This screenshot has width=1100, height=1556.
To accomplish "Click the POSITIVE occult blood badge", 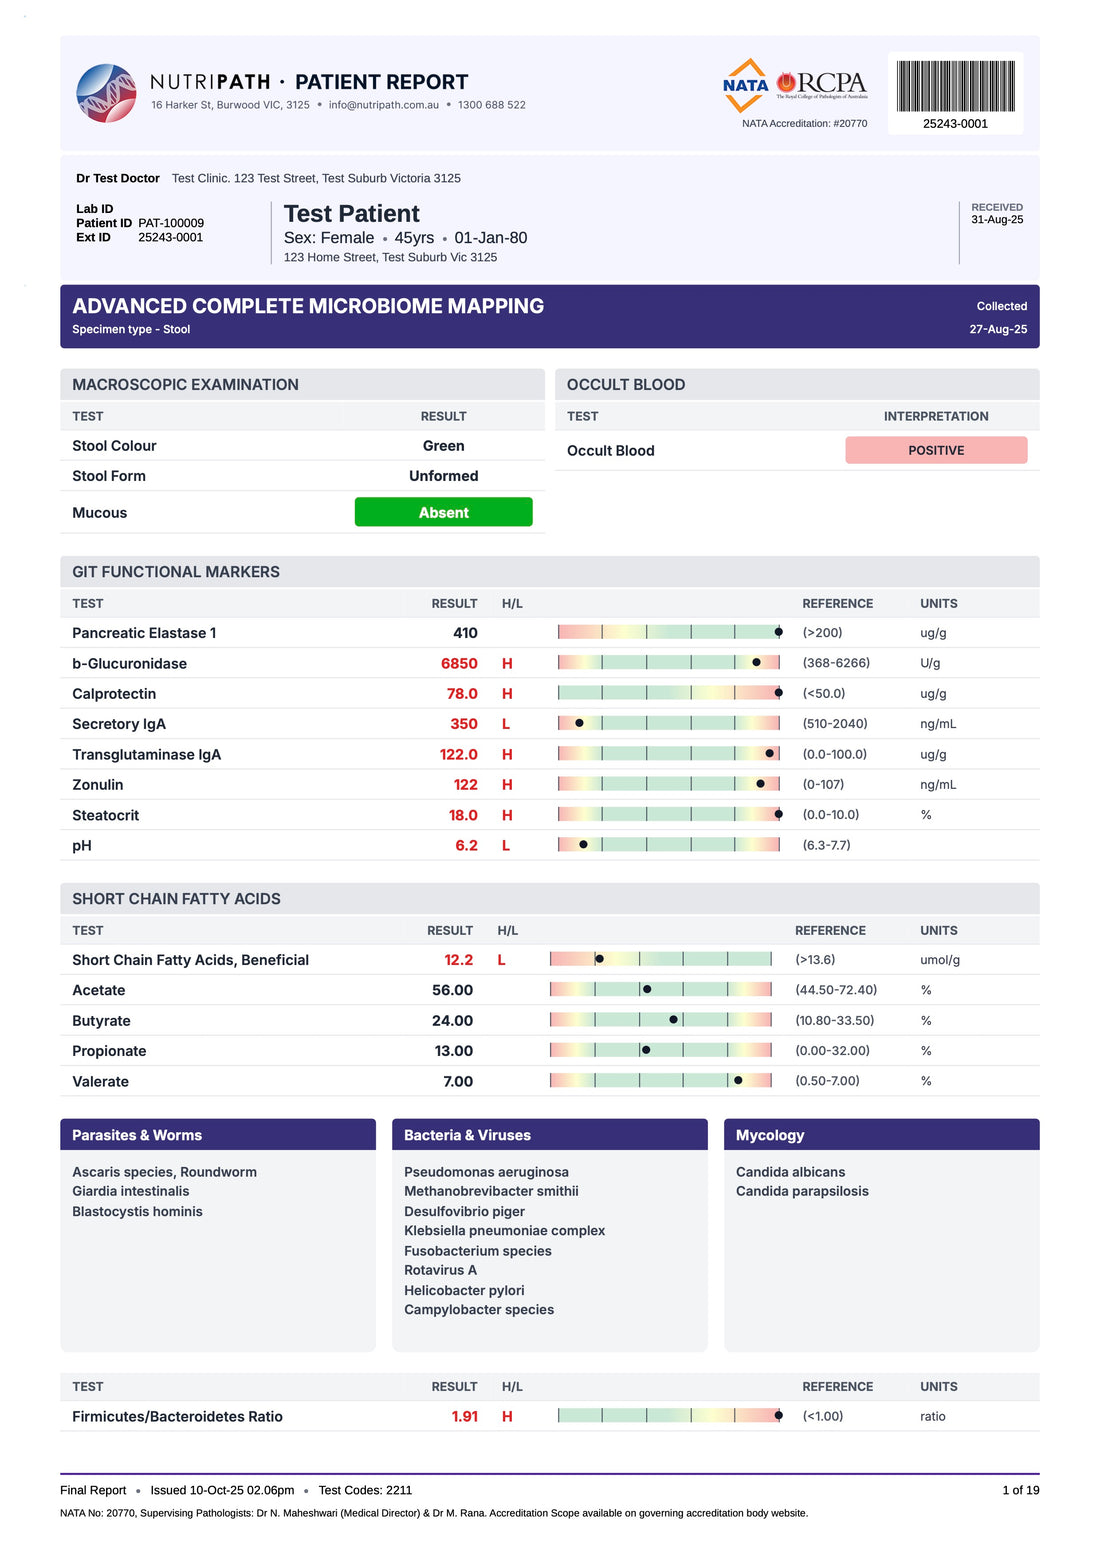I will pos(935,450).
